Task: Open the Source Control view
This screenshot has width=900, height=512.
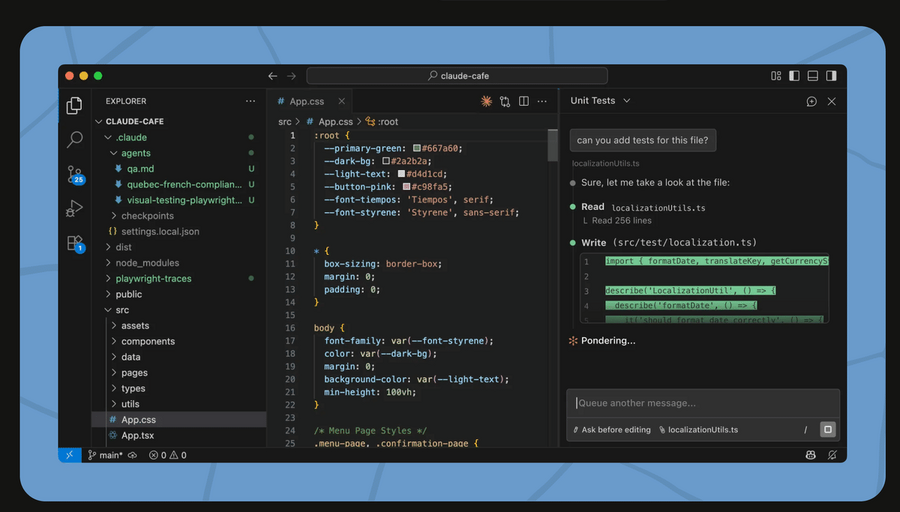Action: pyautogui.click(x=75, y=174)
